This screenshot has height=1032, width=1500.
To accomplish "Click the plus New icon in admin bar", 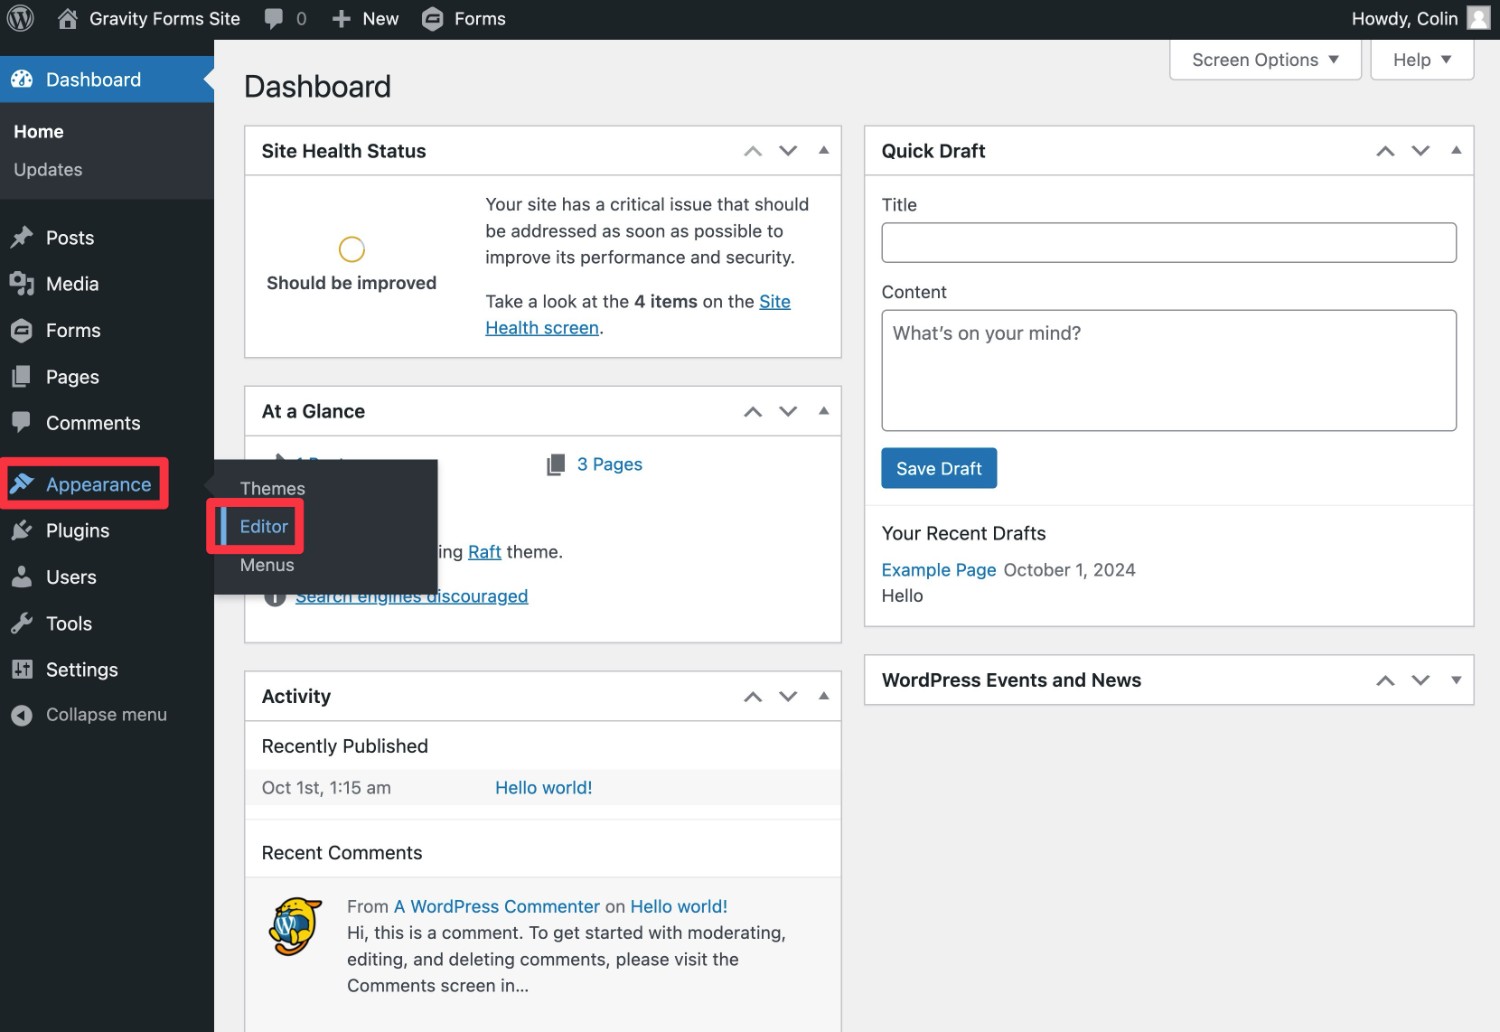I will click(341, 19).
